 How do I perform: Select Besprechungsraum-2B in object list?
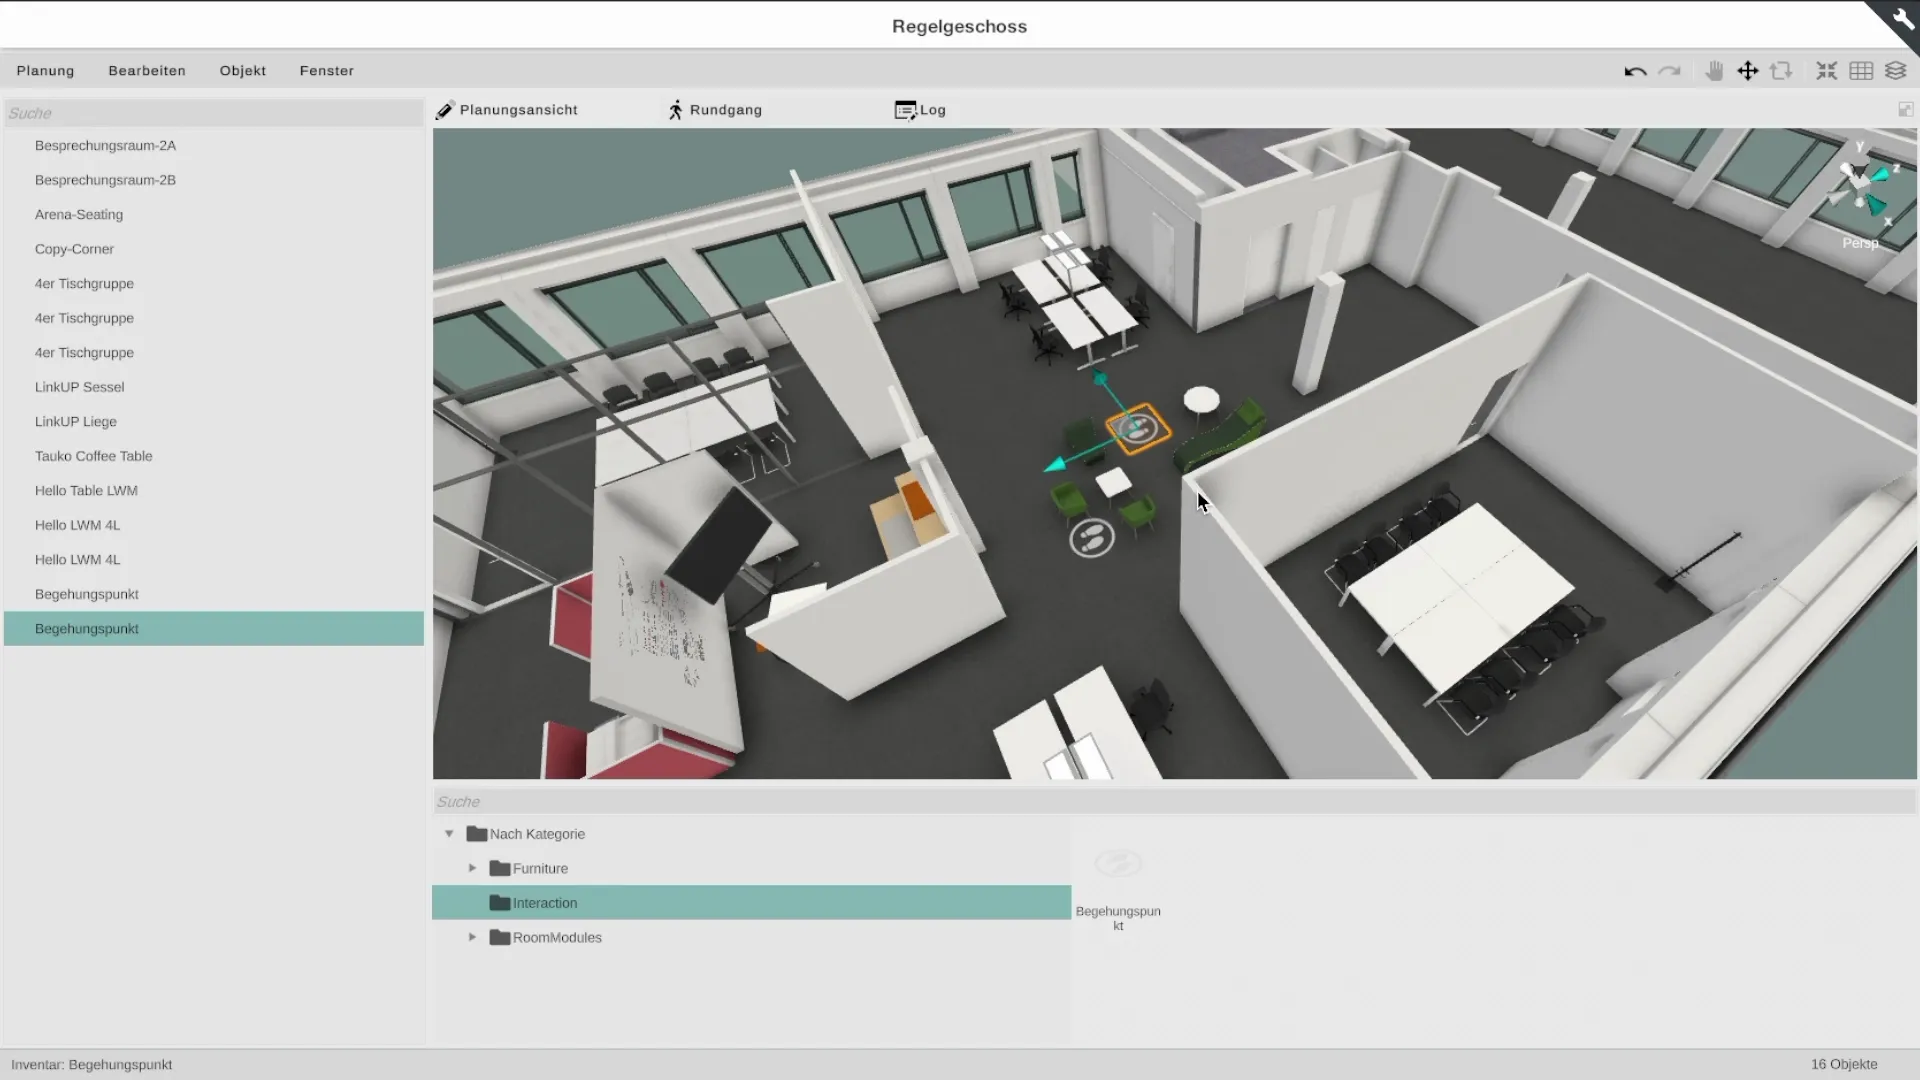click(x=214, y=180)
